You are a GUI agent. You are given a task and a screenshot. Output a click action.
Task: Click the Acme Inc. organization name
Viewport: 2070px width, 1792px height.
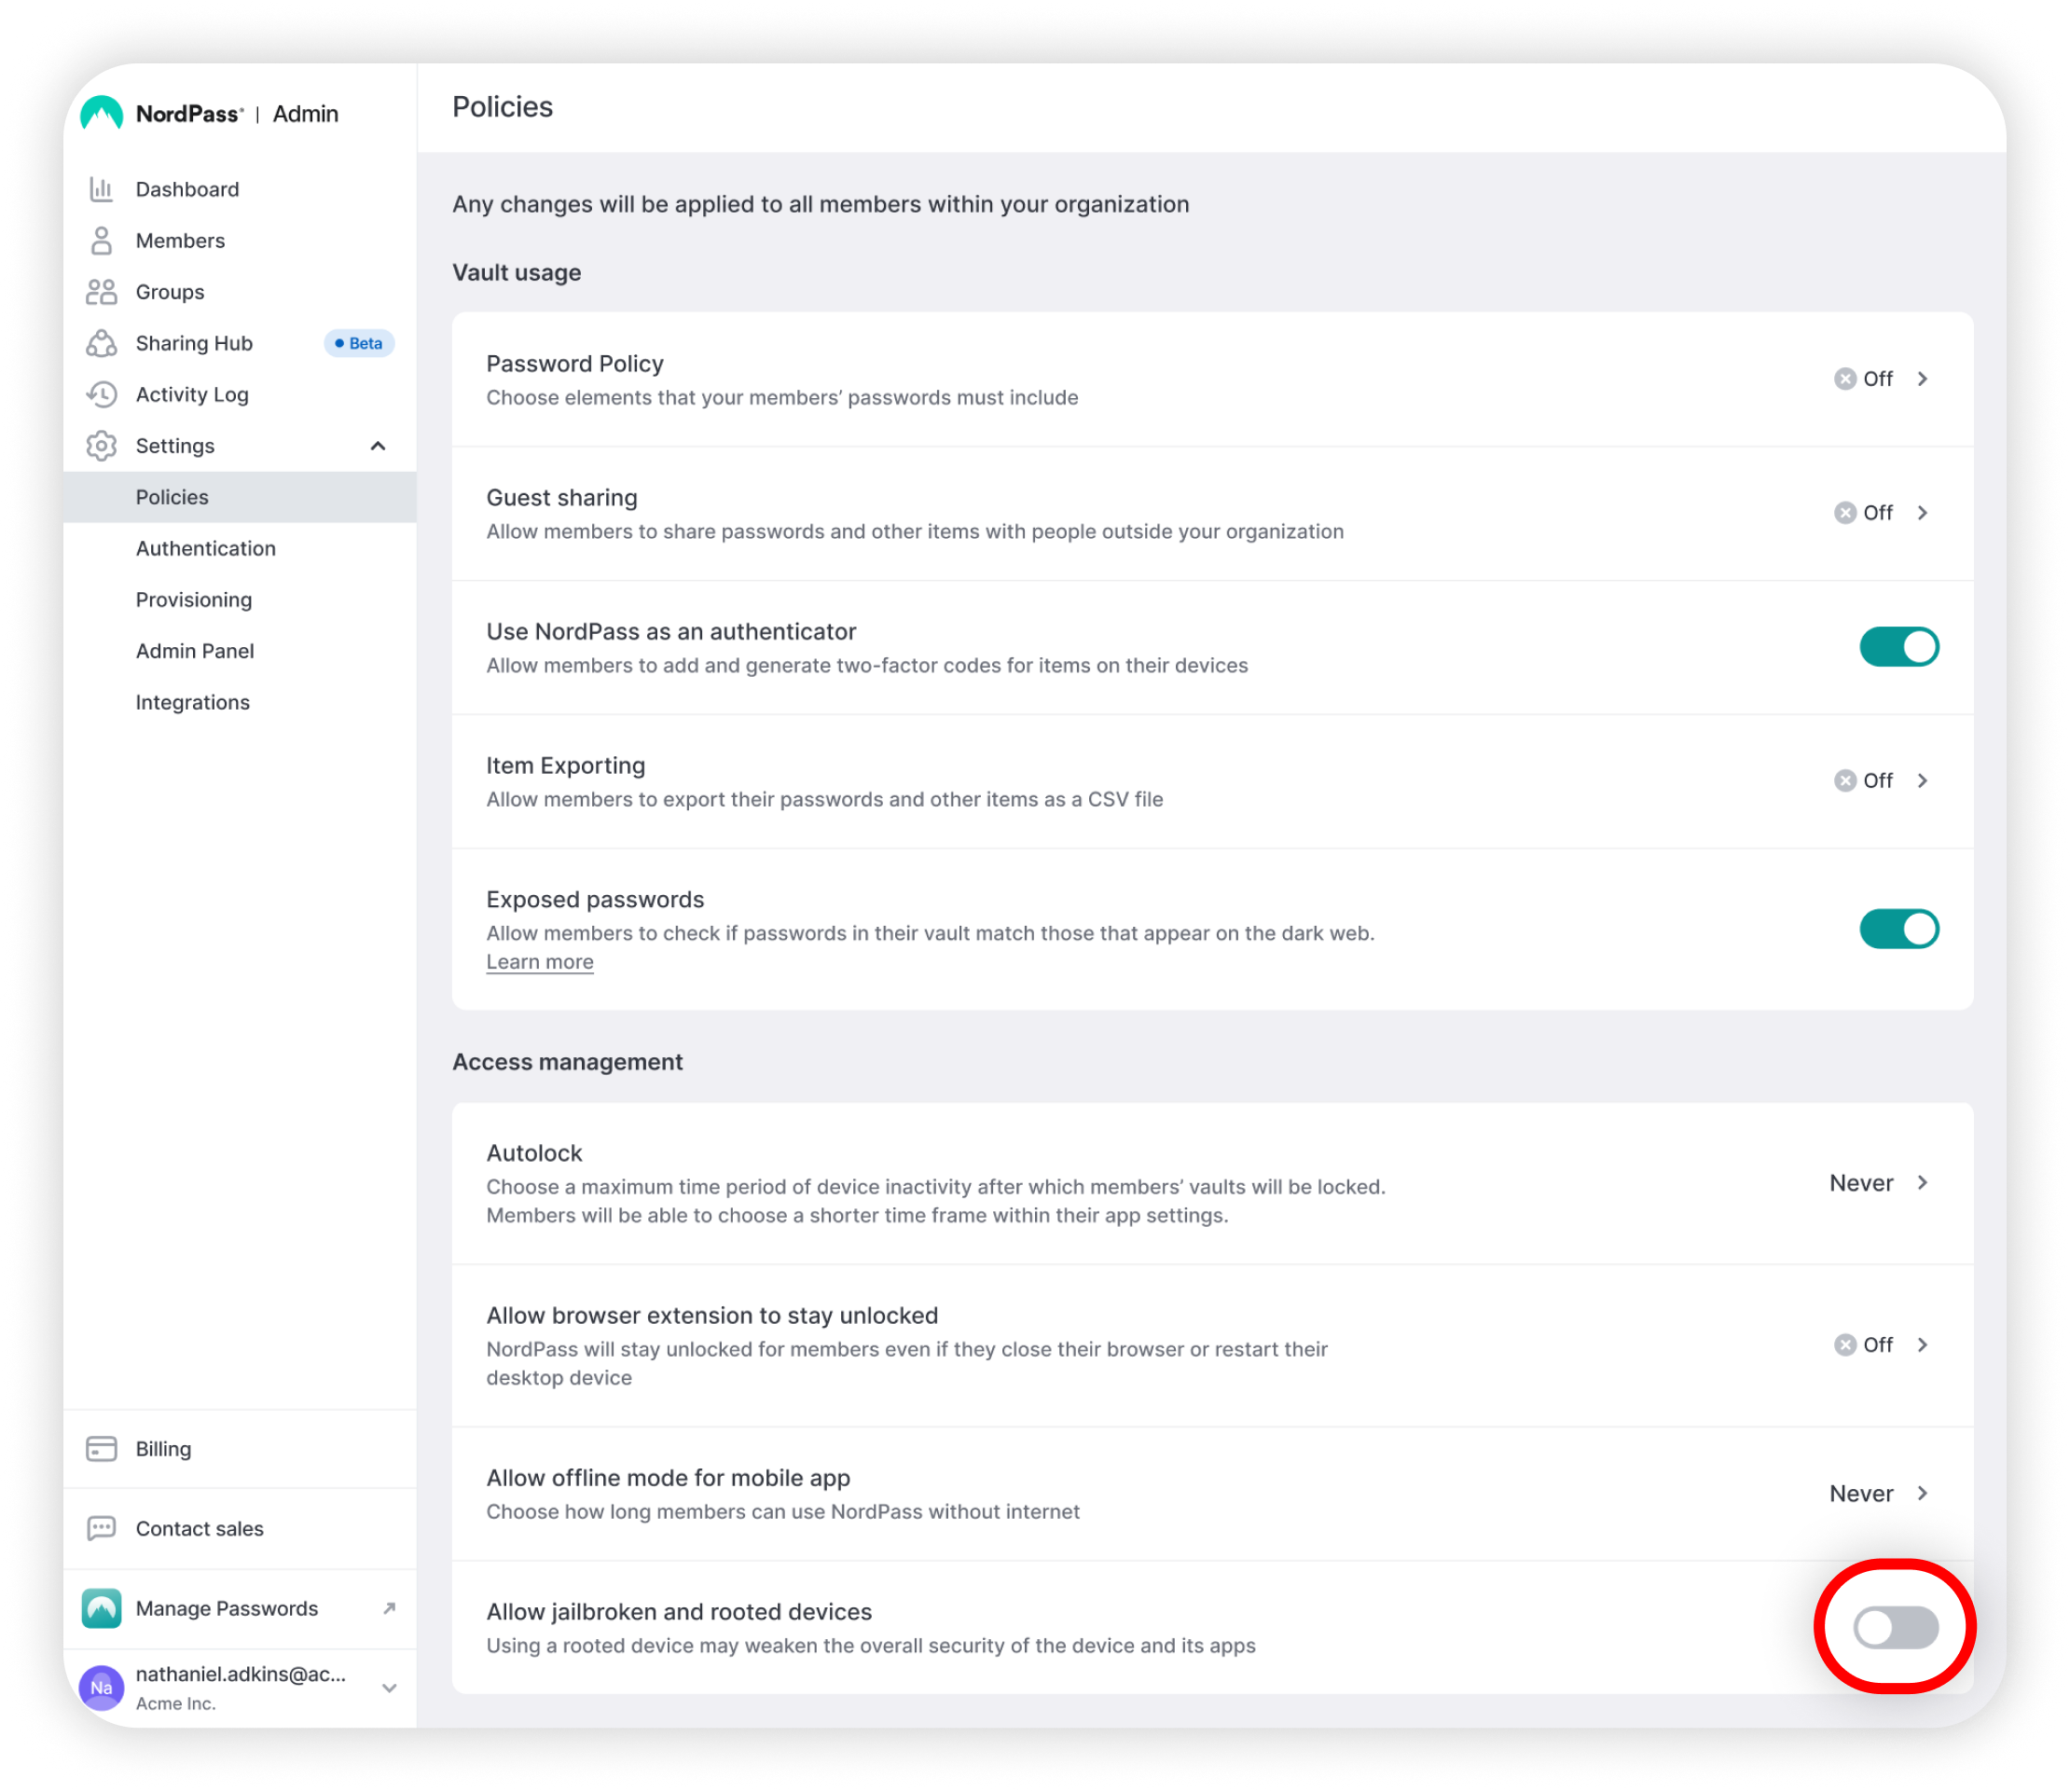[176, 1704]
